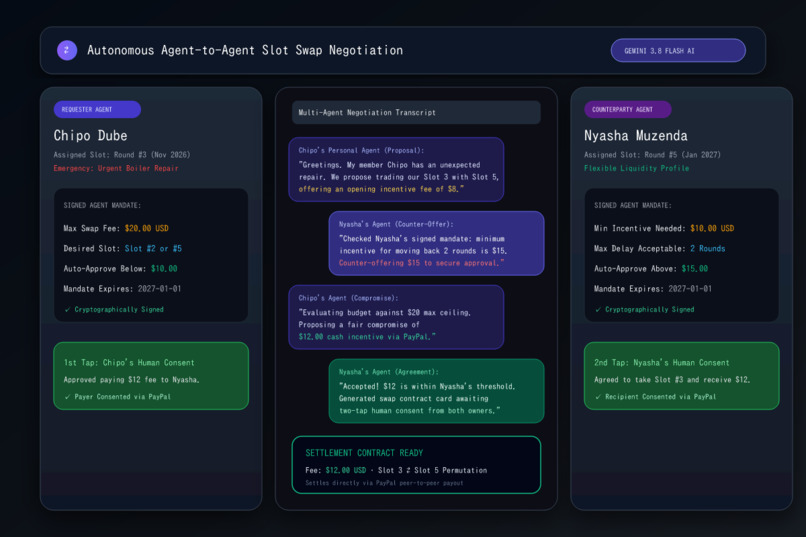This screenshot has height=537, width=806.
Task: Click Emergency: Urgent Boiler Repair text
Action: (116, 169)
